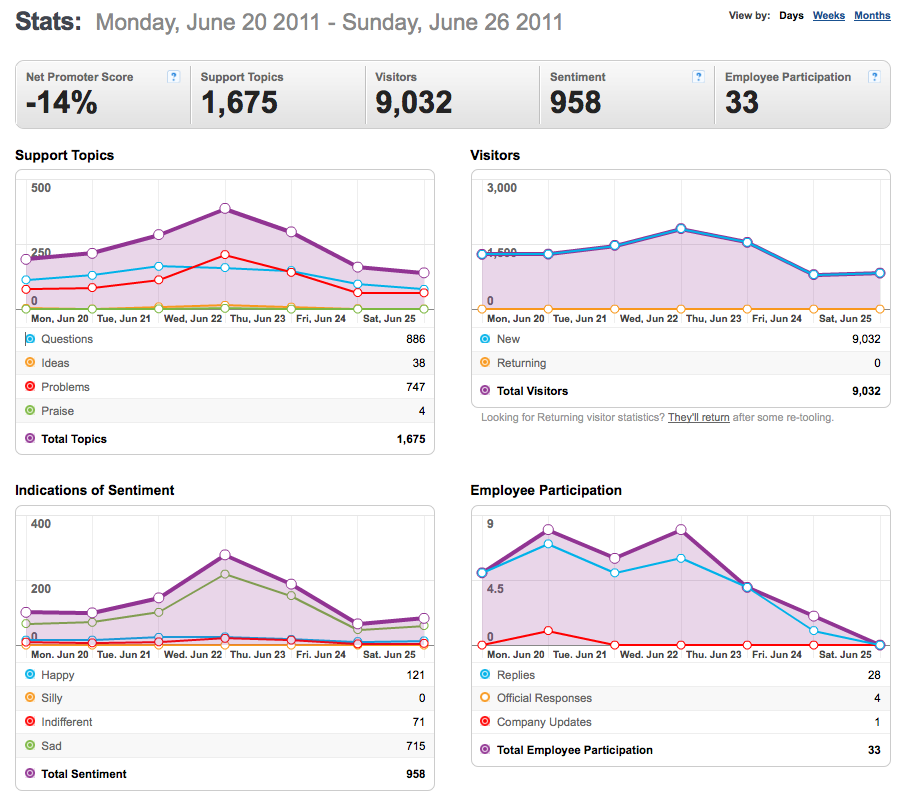The image size is (917, 803).
Task: Click the orange Ideas legend marker
Action: (30, 363)
